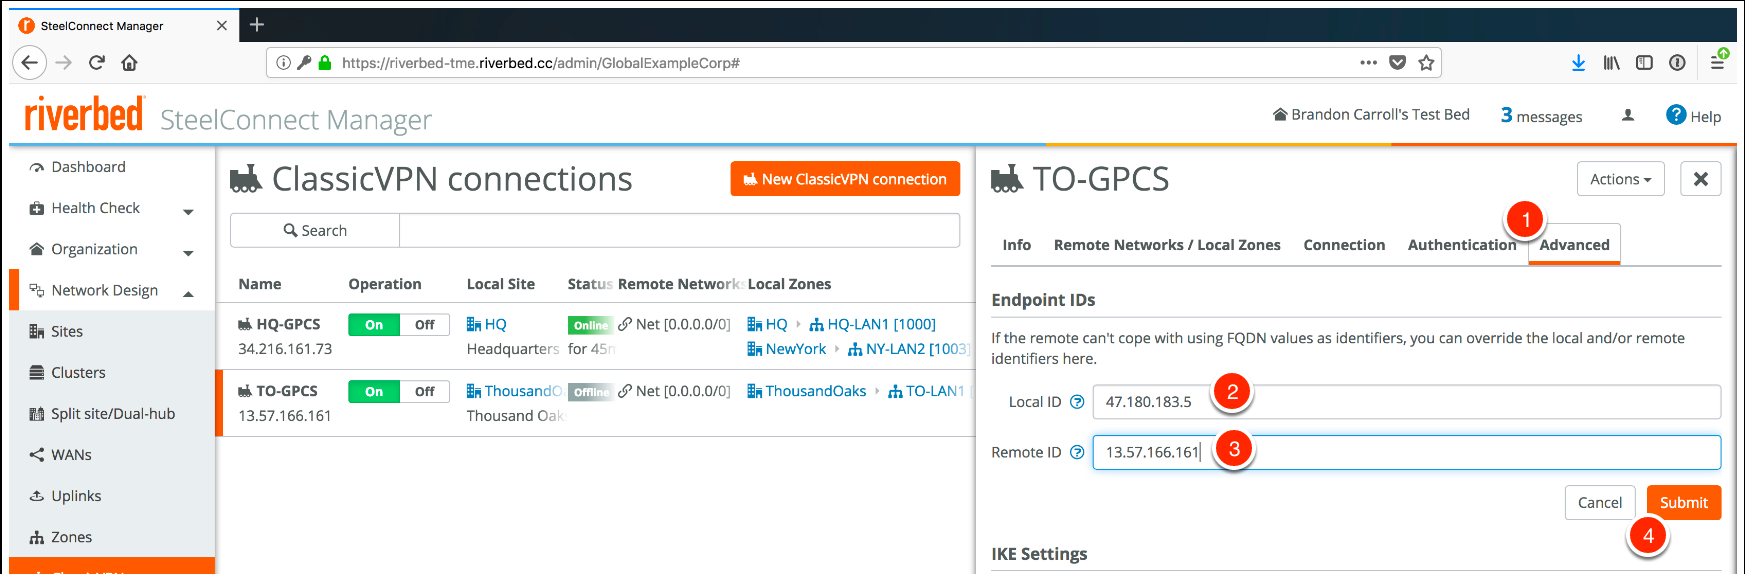Open the NewYork site link
Image resolution: width=1745 pixels, height=574 pixels.
point(787,349)
